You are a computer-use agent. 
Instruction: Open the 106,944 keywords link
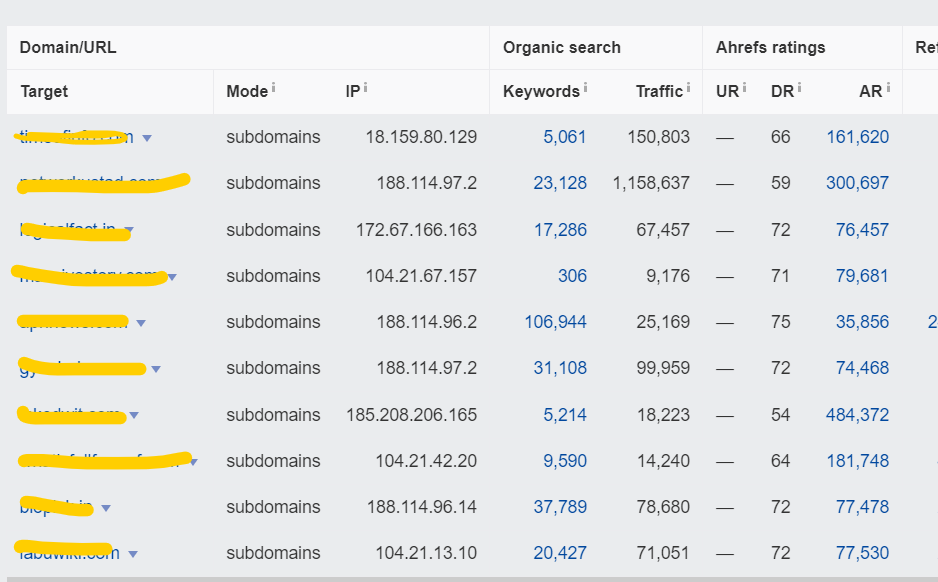pyautogui.click(x=556, y=322)
